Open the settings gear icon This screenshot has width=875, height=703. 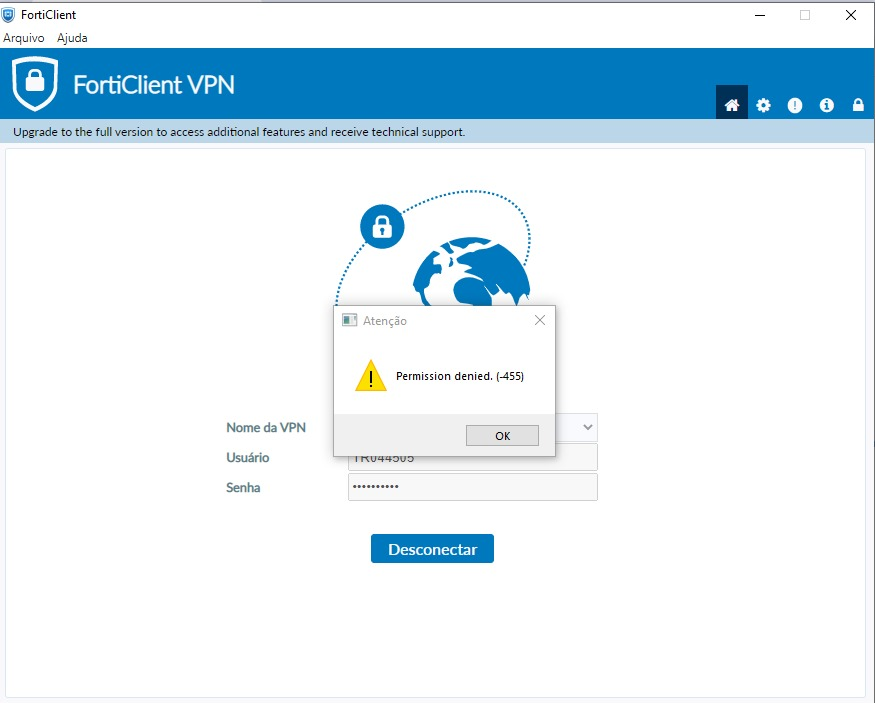coord(763,105)
